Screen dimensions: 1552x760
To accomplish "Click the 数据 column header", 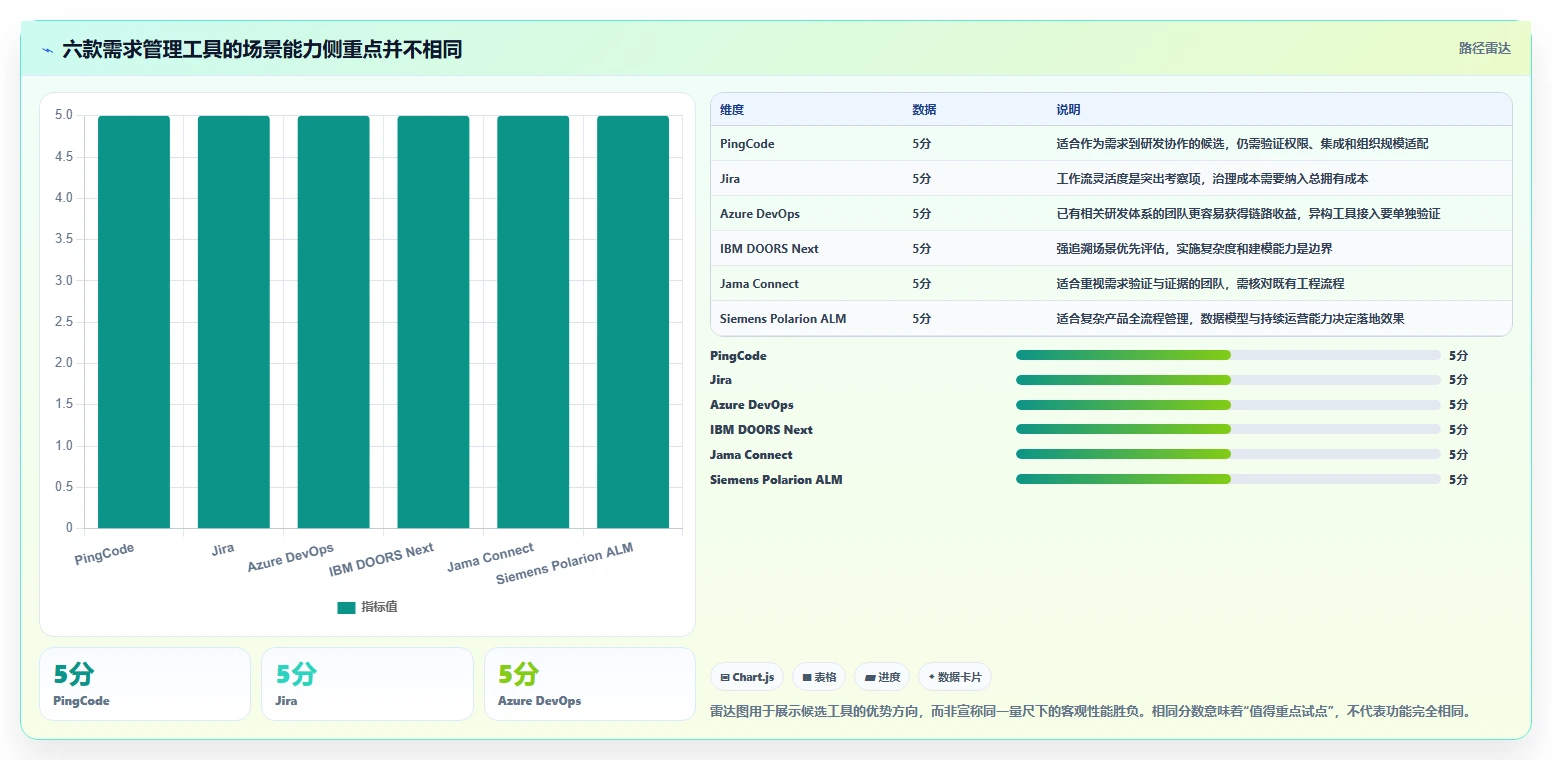I will click(x=925, y=110).
